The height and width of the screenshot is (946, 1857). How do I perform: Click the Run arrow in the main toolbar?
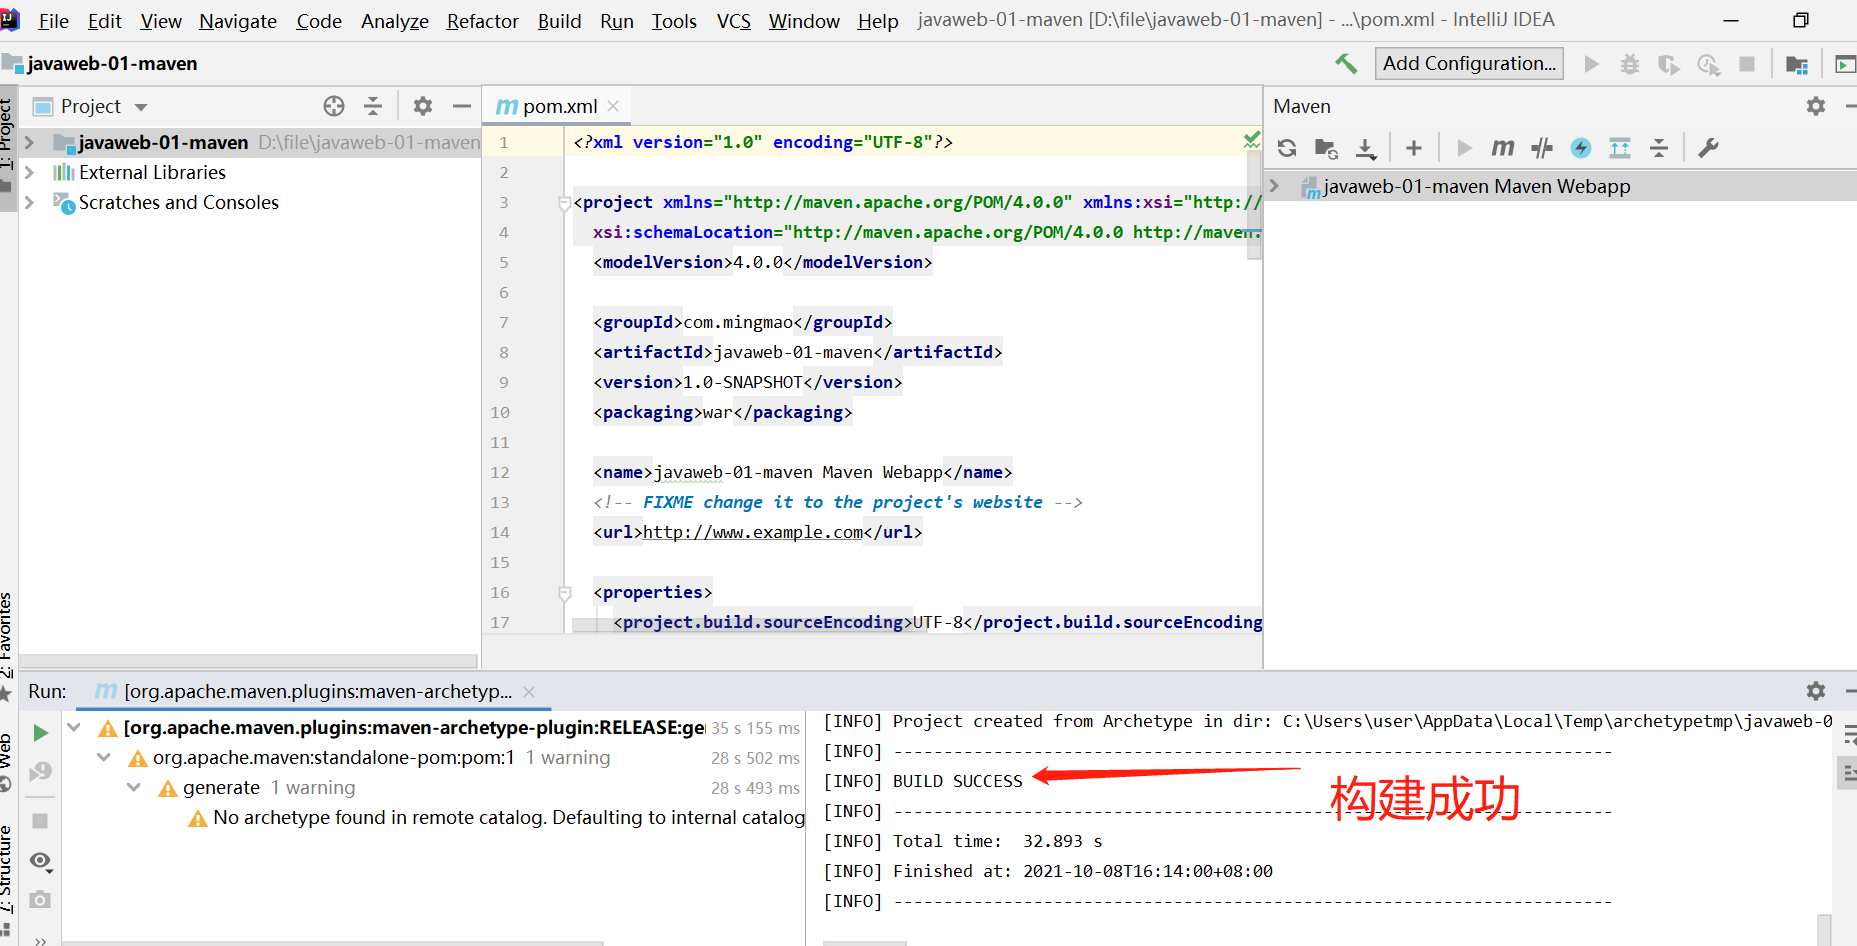[1591, 64]
